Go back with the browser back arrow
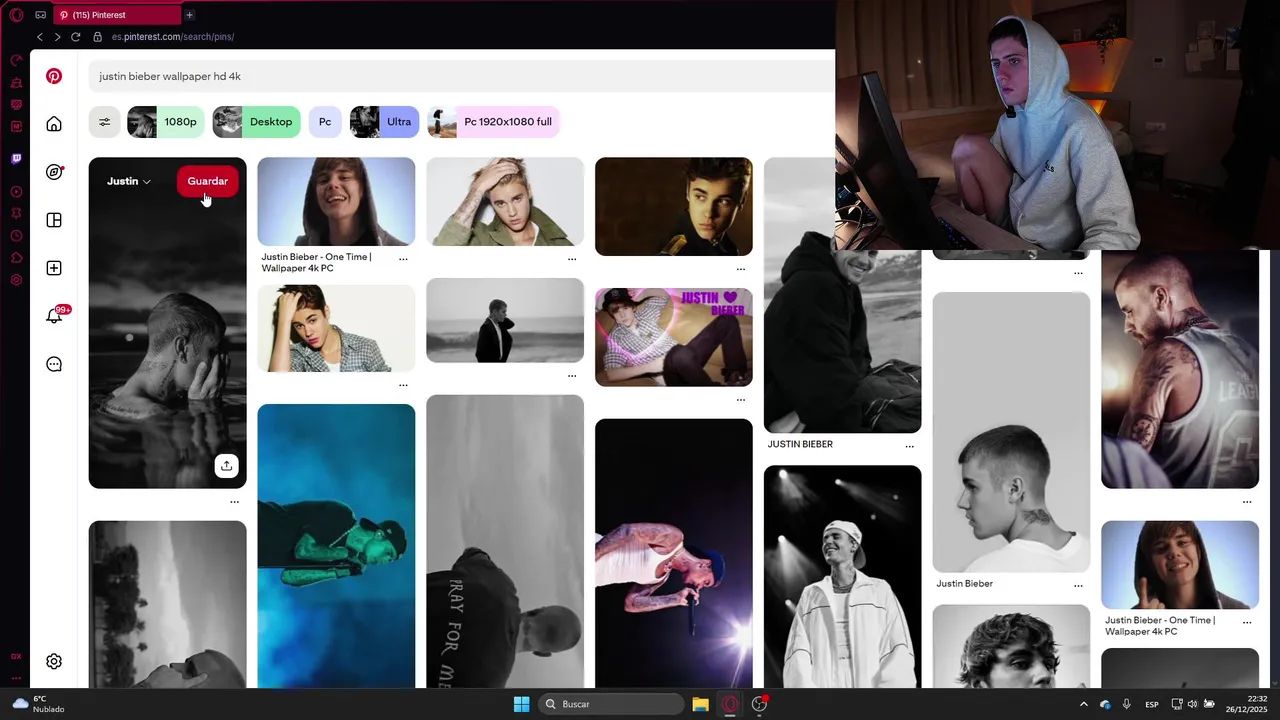Screen dimensions: 1280x720 coord(40,37)
